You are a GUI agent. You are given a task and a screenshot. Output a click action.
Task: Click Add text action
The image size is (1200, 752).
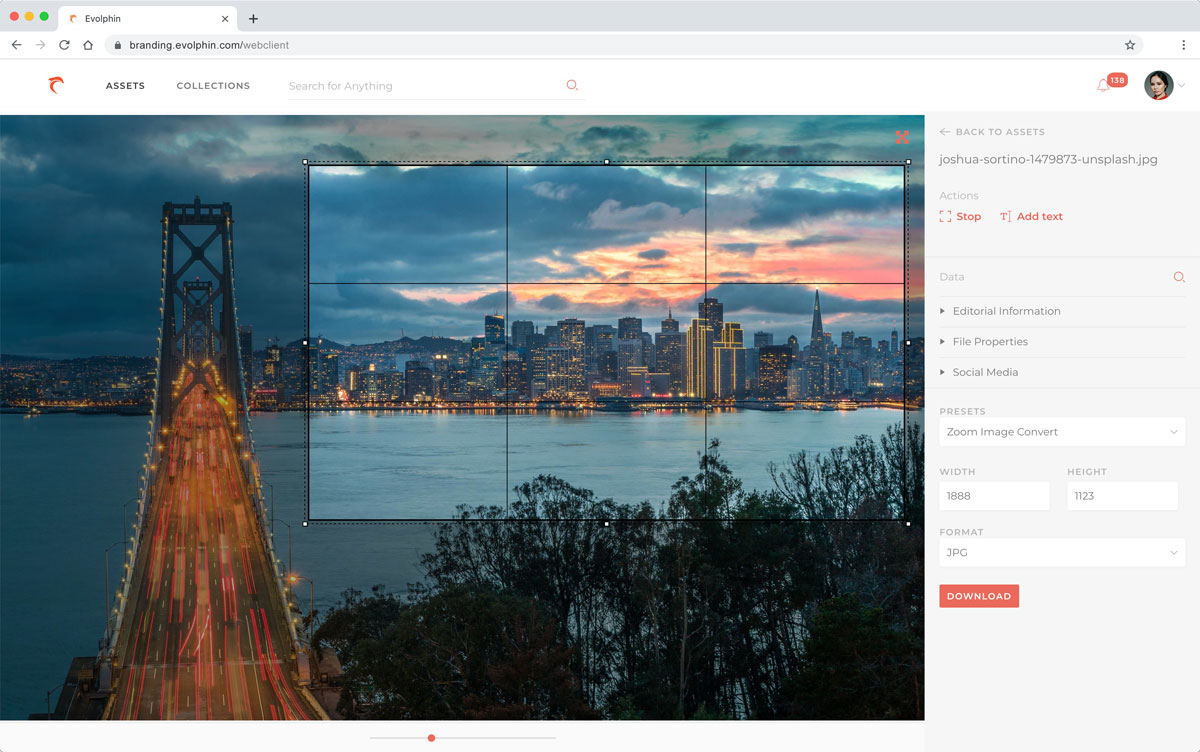tap(1031, 216)
